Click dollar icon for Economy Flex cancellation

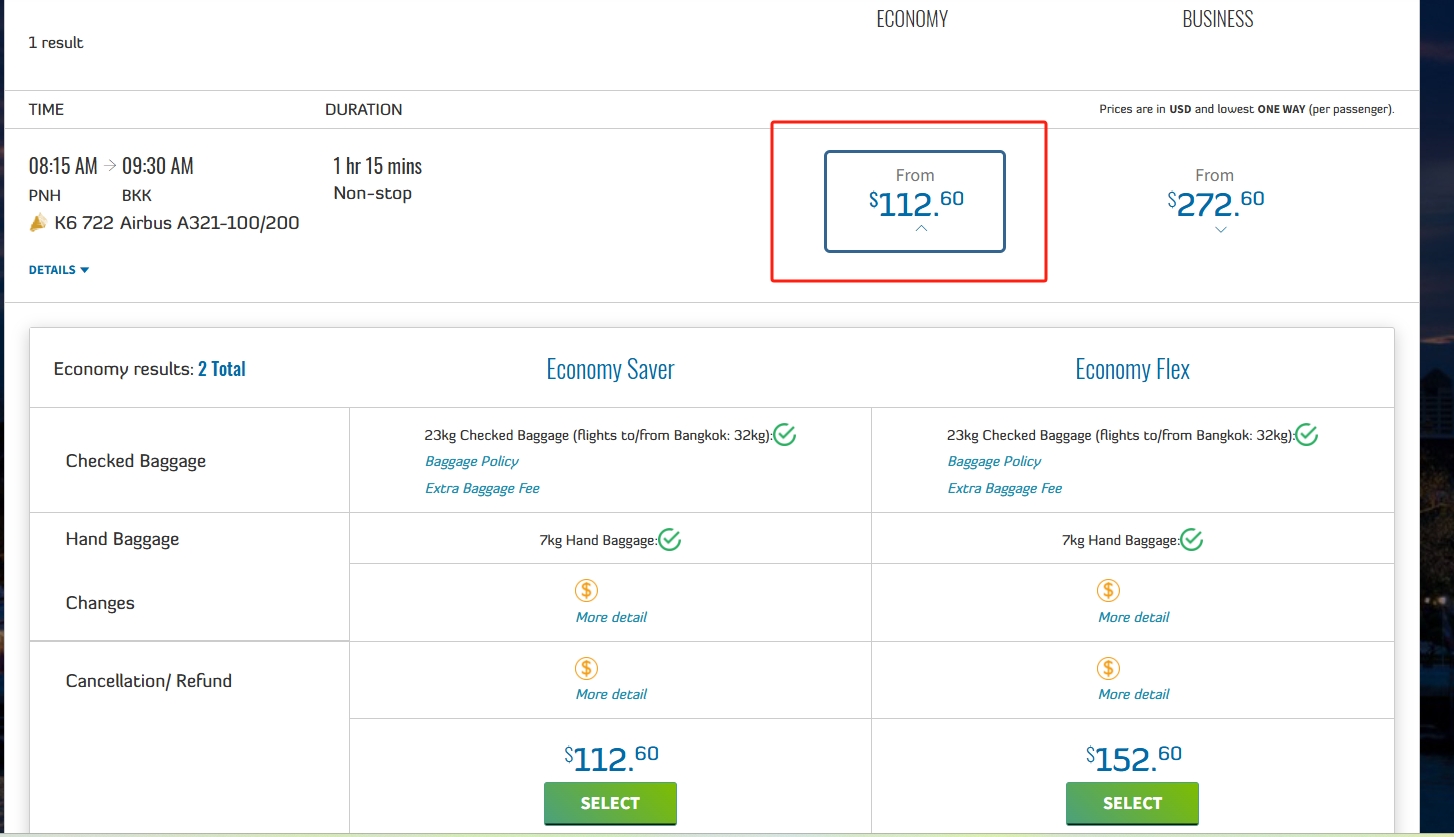[1109, 668]
